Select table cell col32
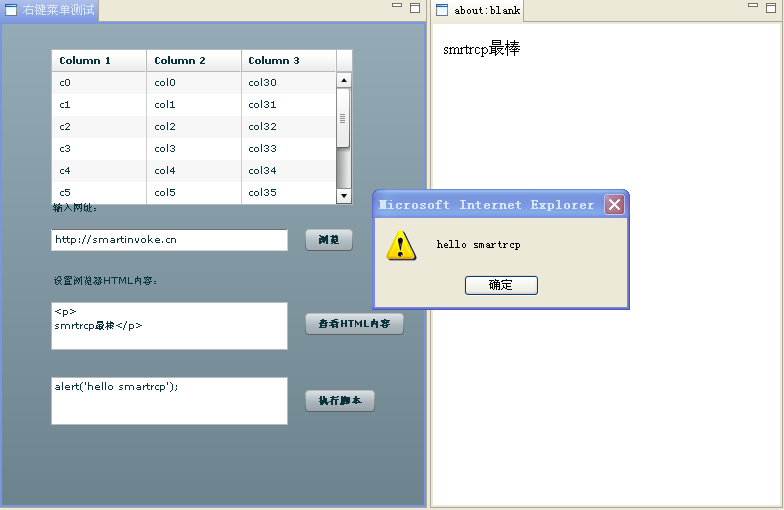784x510 pixels. pos(288,126)
